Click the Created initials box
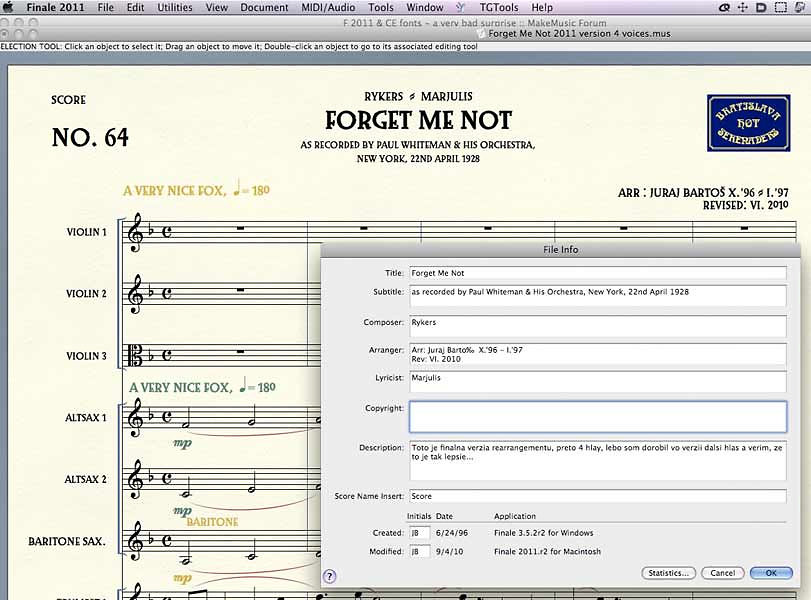 419,533
